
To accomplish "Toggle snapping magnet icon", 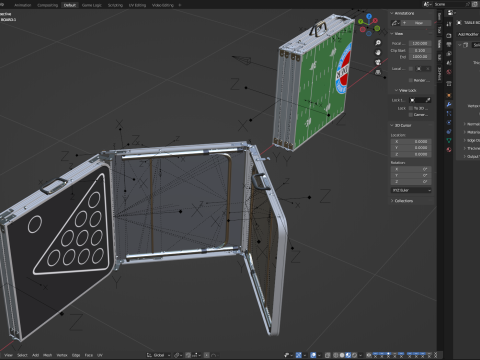I will click(188, 355).
